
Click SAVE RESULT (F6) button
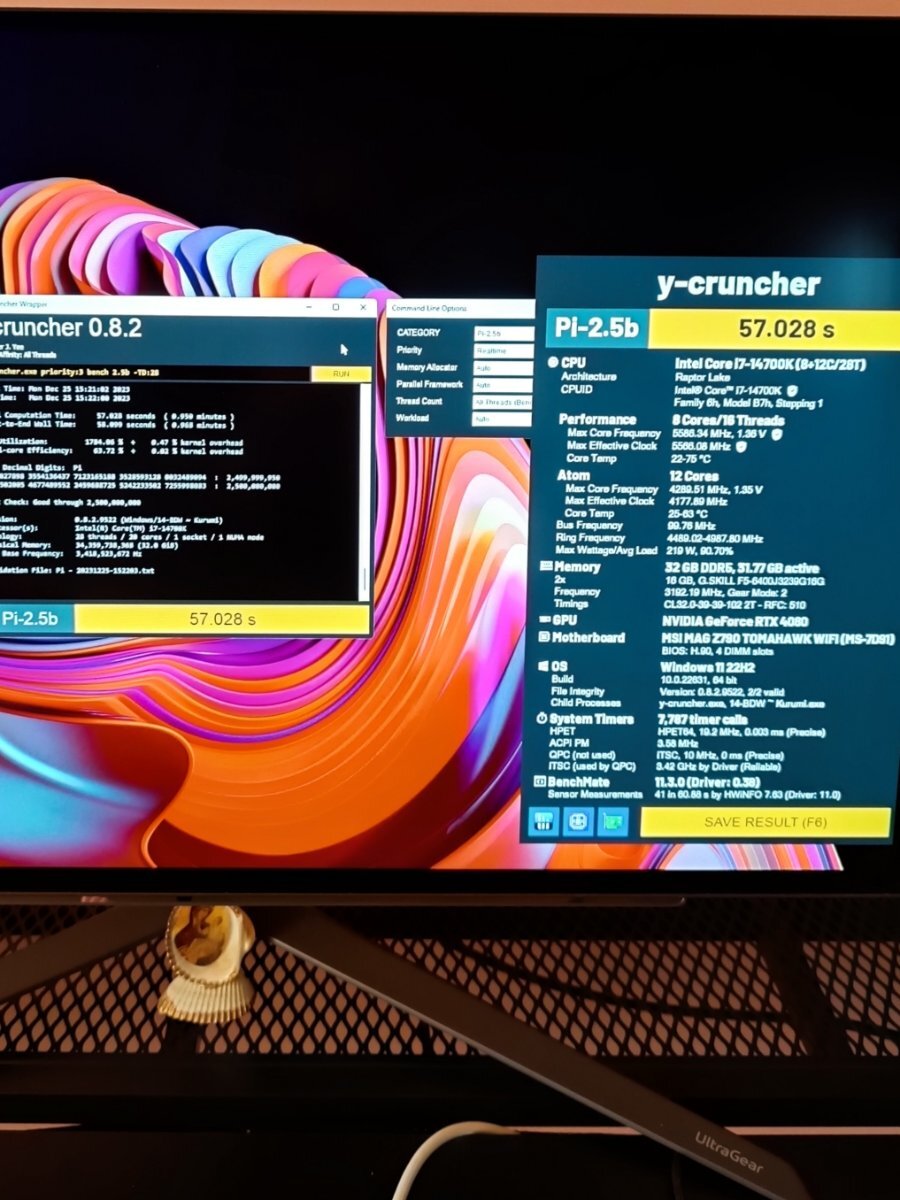pos(765,822)
